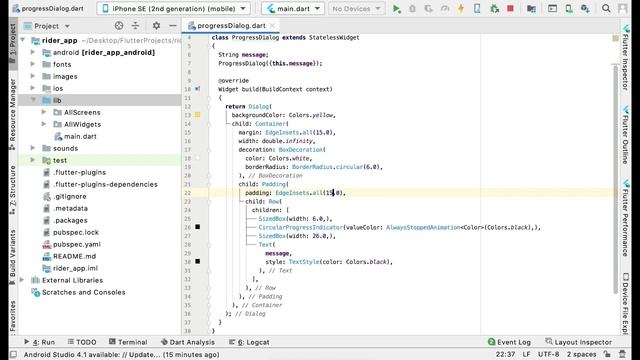Select pubspec.yaml file

(x=77, y=244)
